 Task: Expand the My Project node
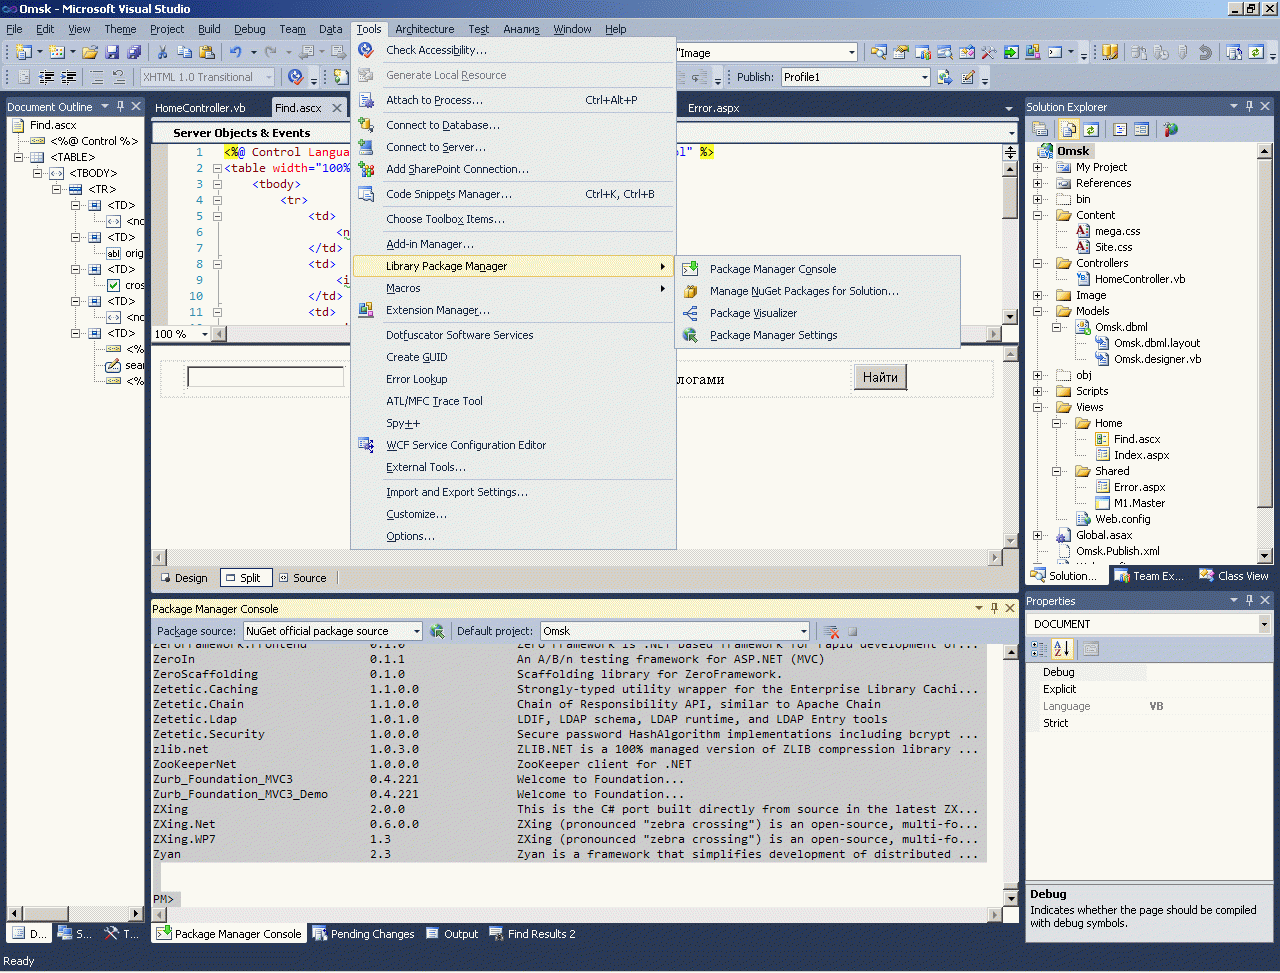1038,167
